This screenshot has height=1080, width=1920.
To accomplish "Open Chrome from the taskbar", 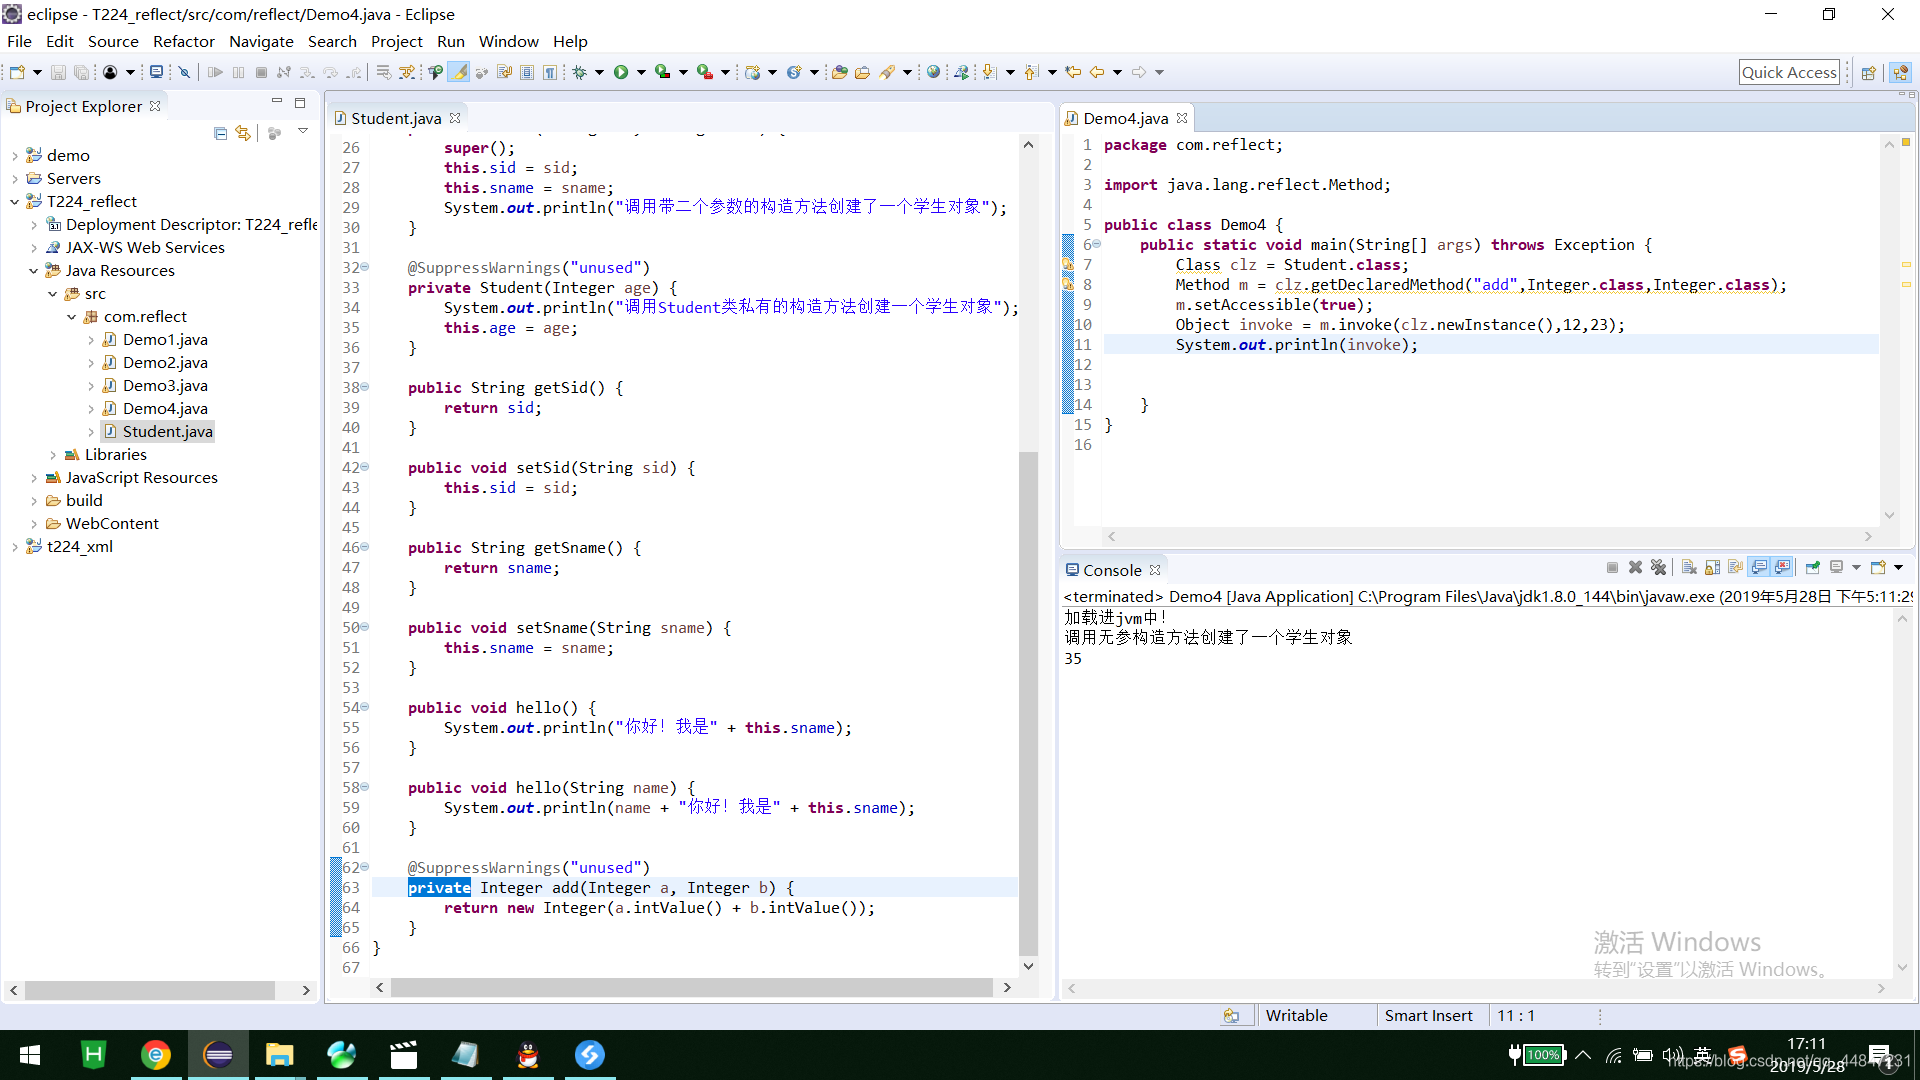I will 155,1055.
